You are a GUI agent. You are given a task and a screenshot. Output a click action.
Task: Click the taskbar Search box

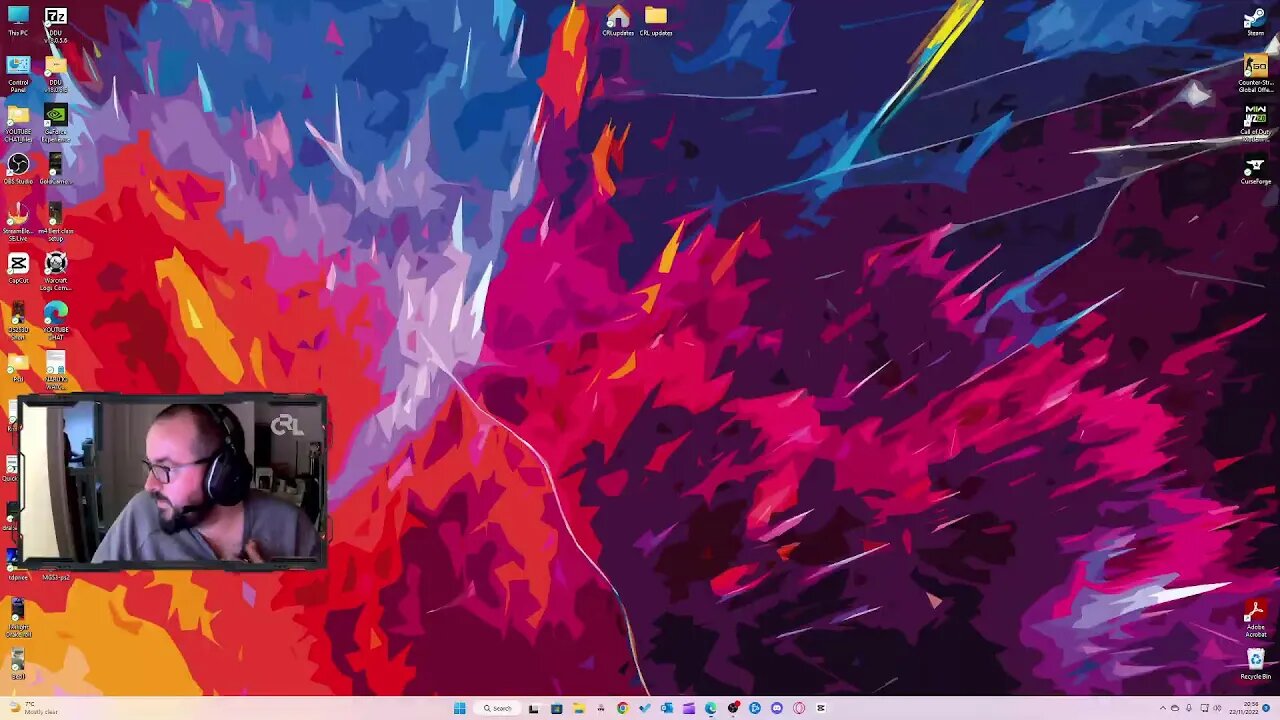point(497,708)
